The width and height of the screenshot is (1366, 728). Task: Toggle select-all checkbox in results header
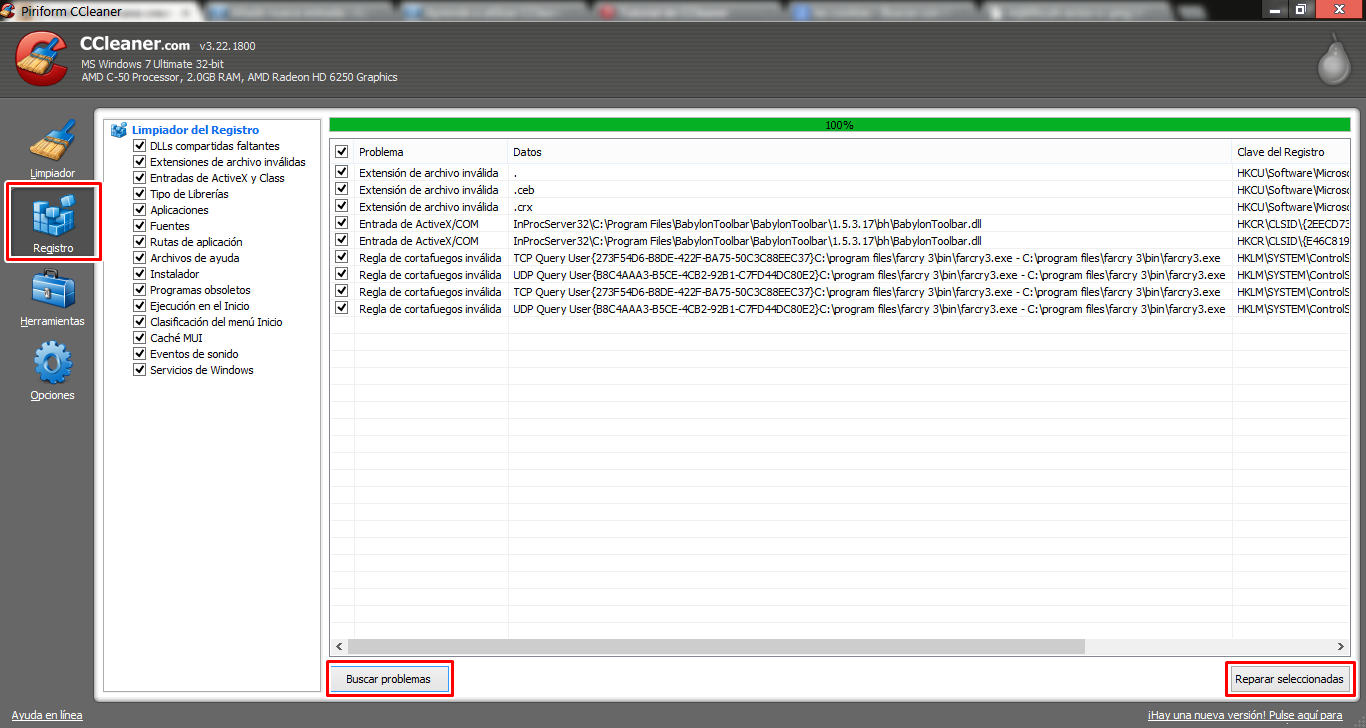coord(342,152)
